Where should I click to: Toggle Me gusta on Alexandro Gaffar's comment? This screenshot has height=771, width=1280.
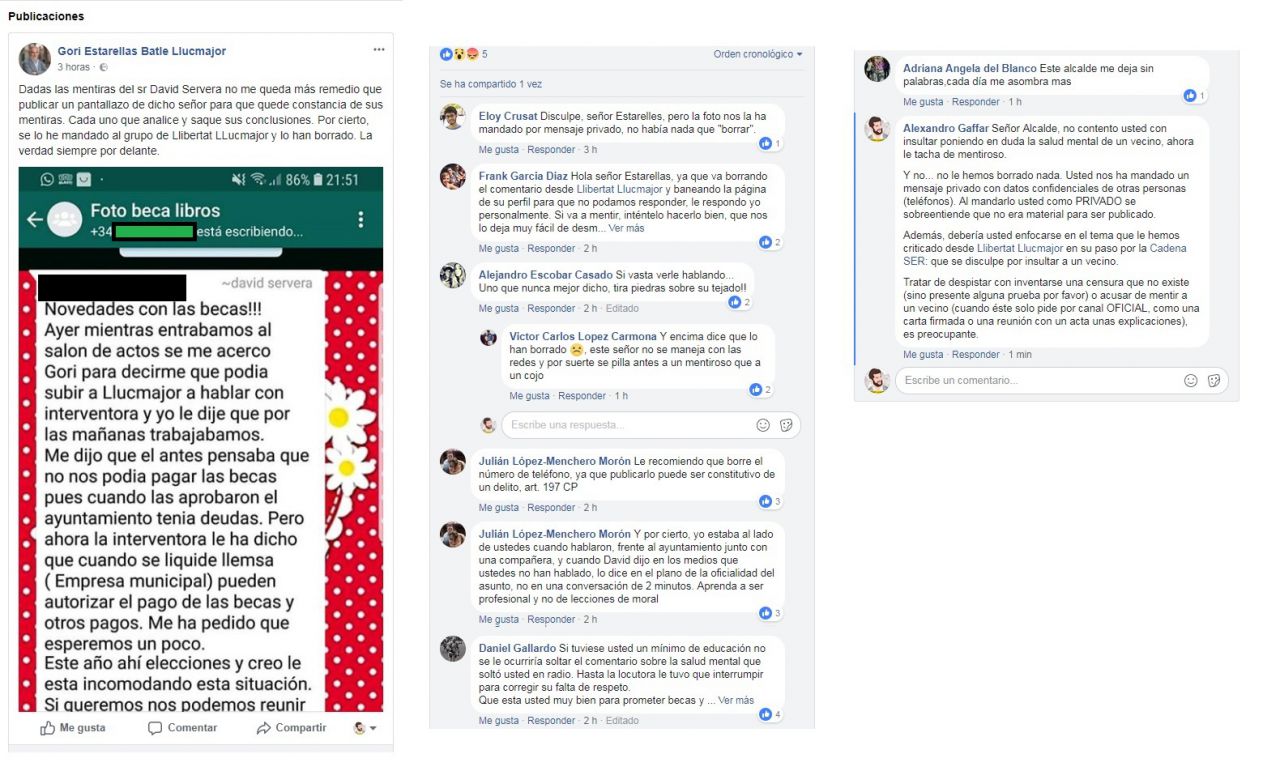pyautogui.click(x=923, y=355)
